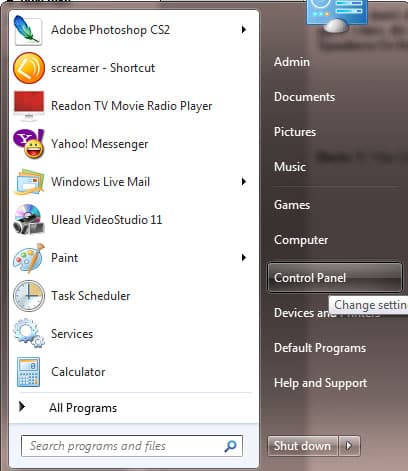This screenshot has width=408, height=471.
Task: Show All Programs list
Action: (83, 408)
